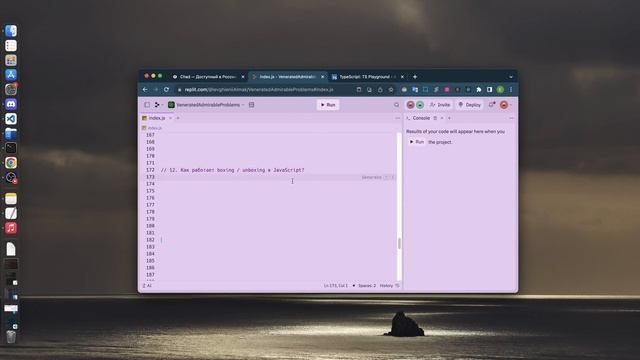Close the index.js editor tab
The height and width of the screenshot is (360, 640).
[x=171, y=118]
